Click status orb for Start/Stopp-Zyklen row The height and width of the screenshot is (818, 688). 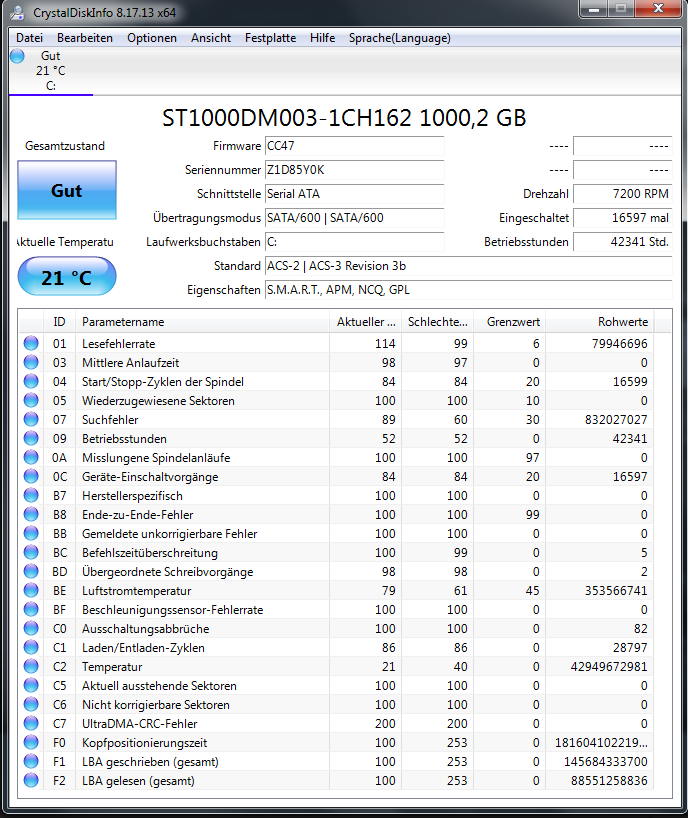[x=31, y=381]
